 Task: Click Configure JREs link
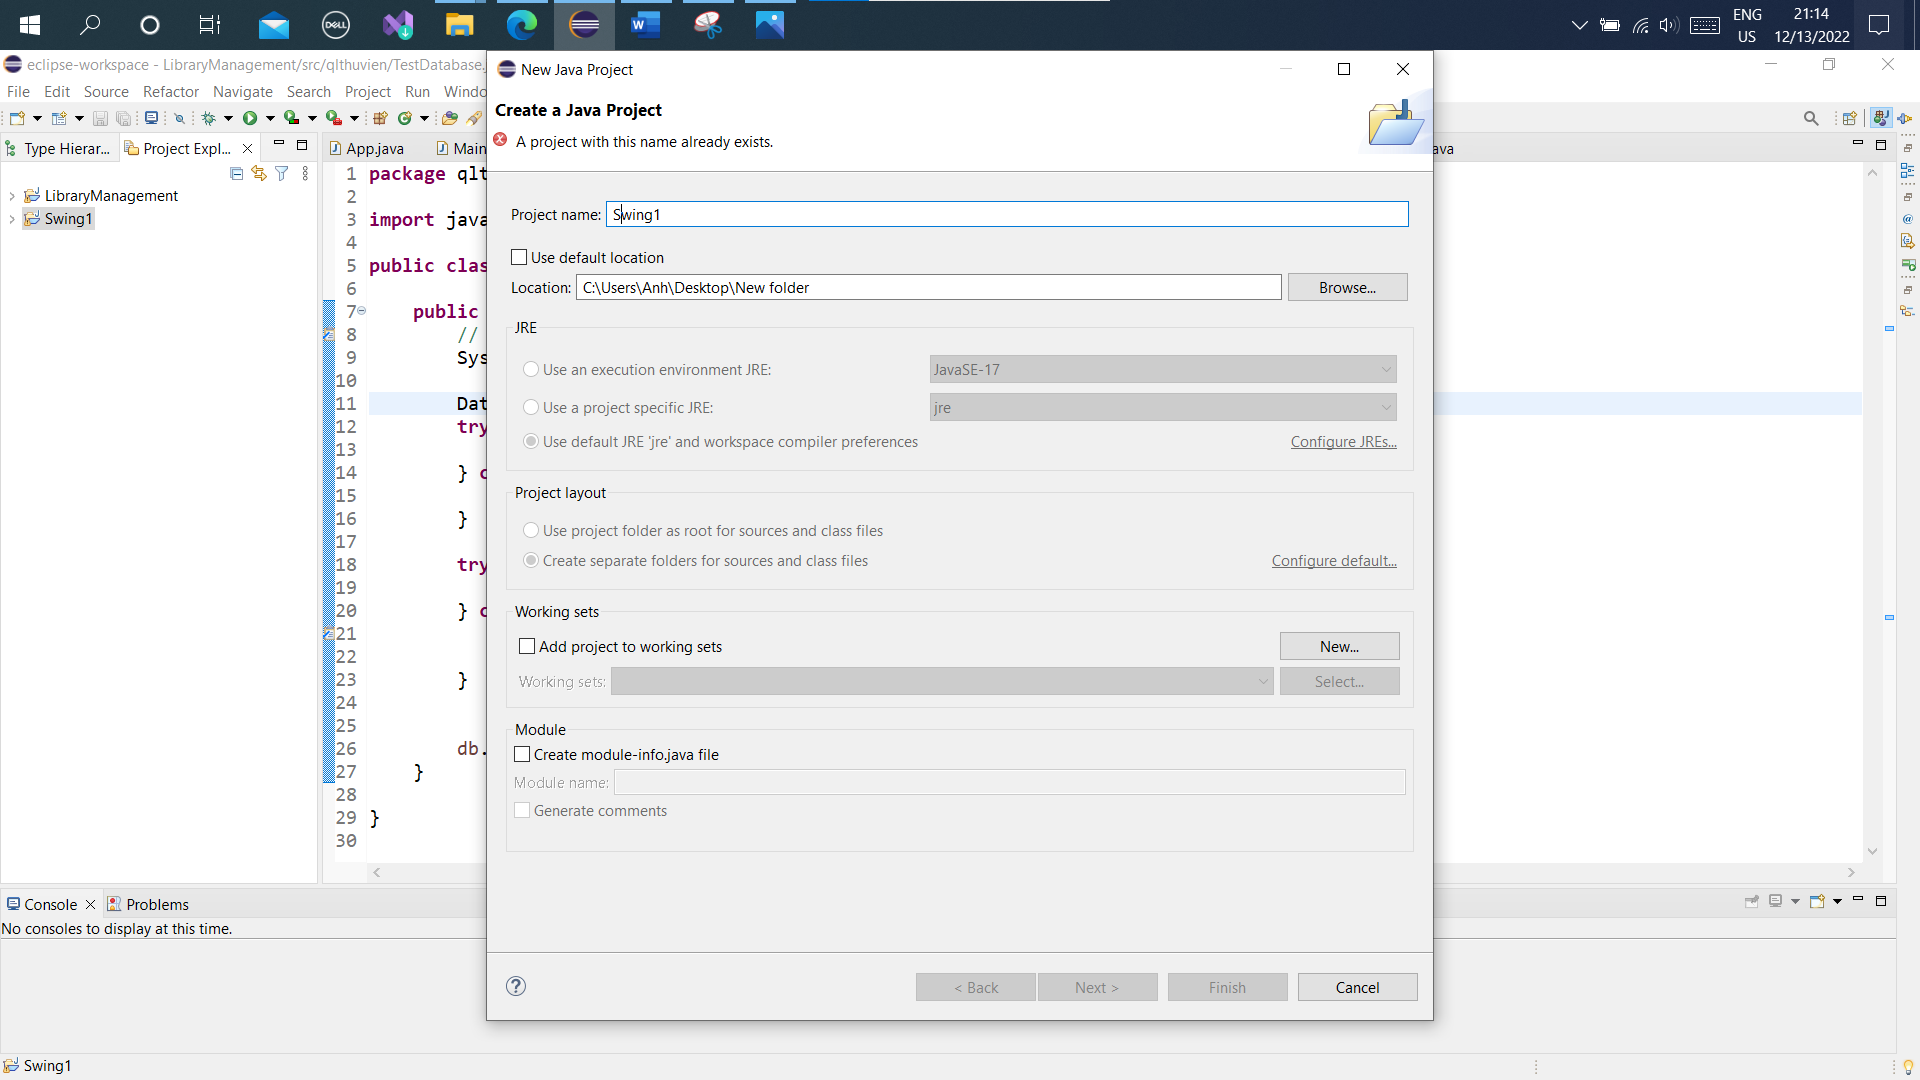tap(1344, 440)
